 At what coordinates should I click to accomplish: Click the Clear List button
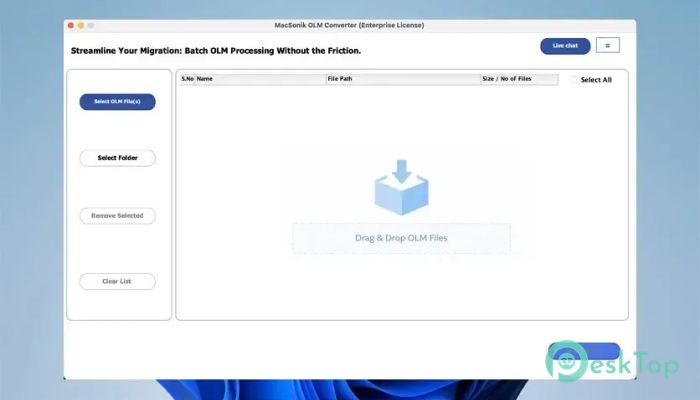(x=117, y=281)
